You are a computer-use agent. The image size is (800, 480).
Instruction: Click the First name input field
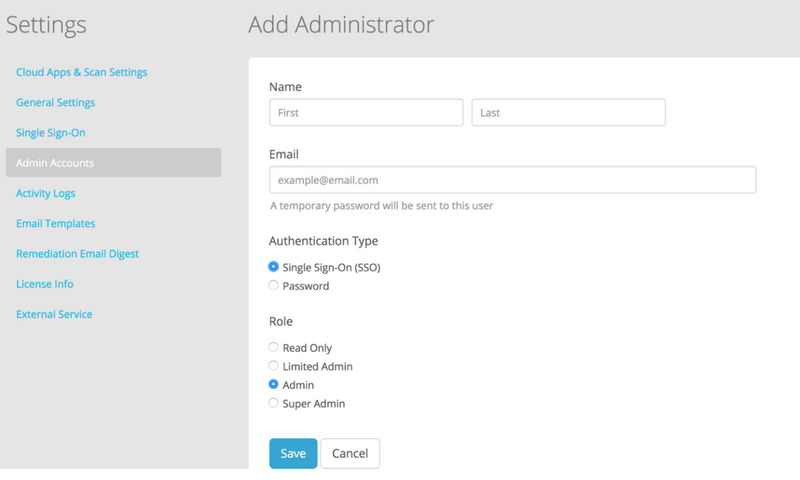[366, 112]
